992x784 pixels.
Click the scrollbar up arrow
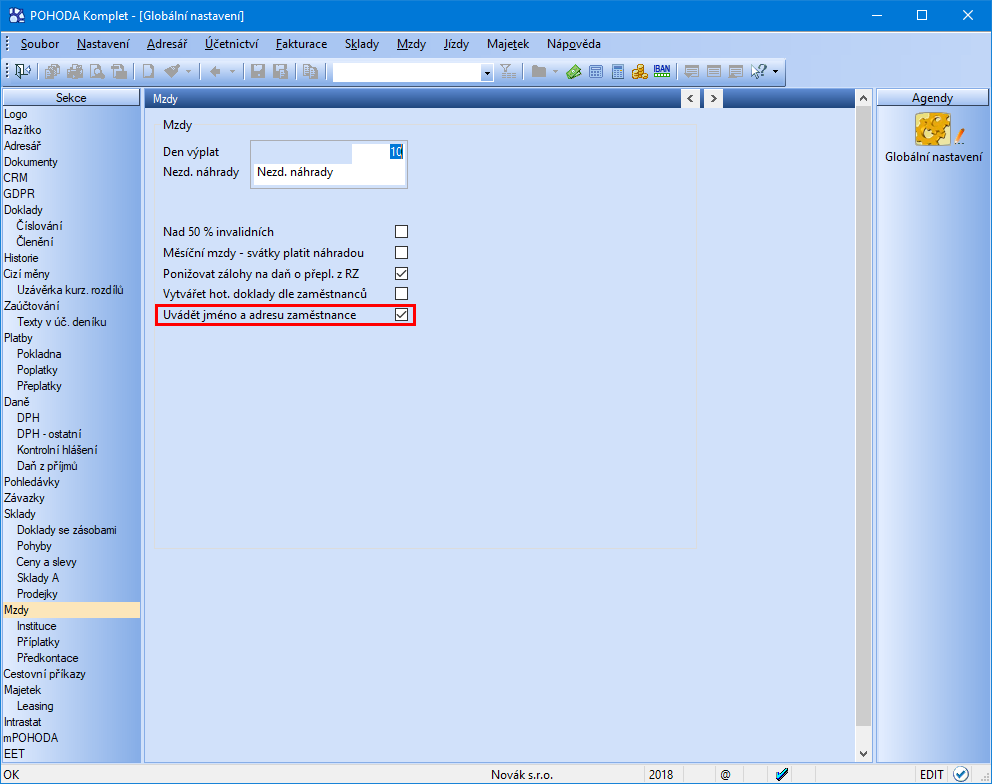coord(863,98)
